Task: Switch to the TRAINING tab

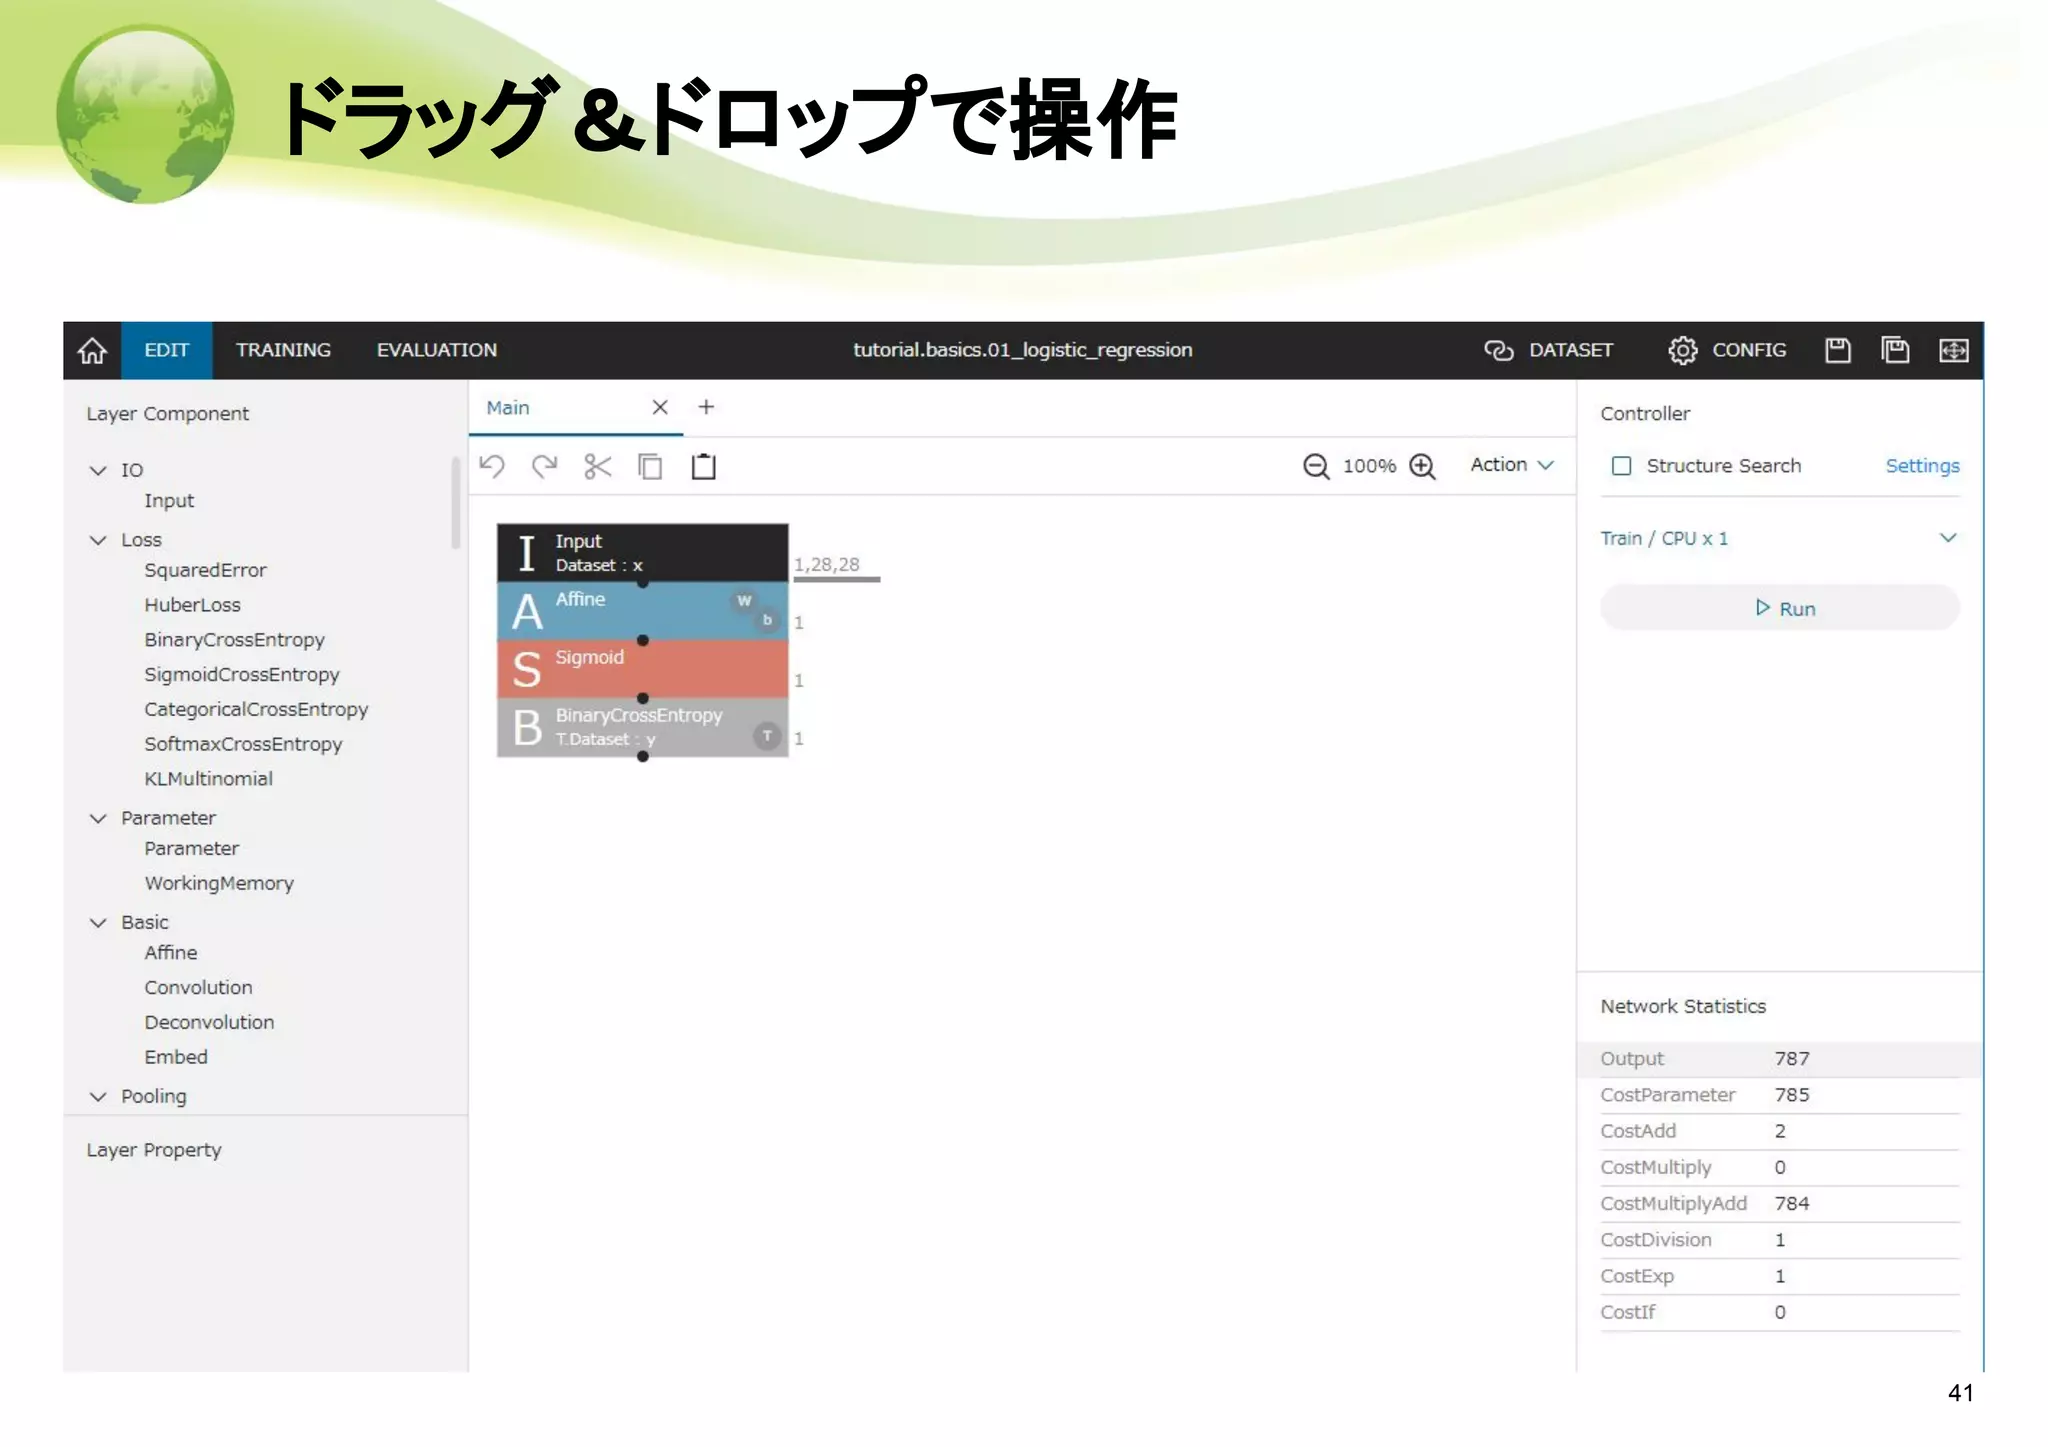Action: [x=283, y=350]
